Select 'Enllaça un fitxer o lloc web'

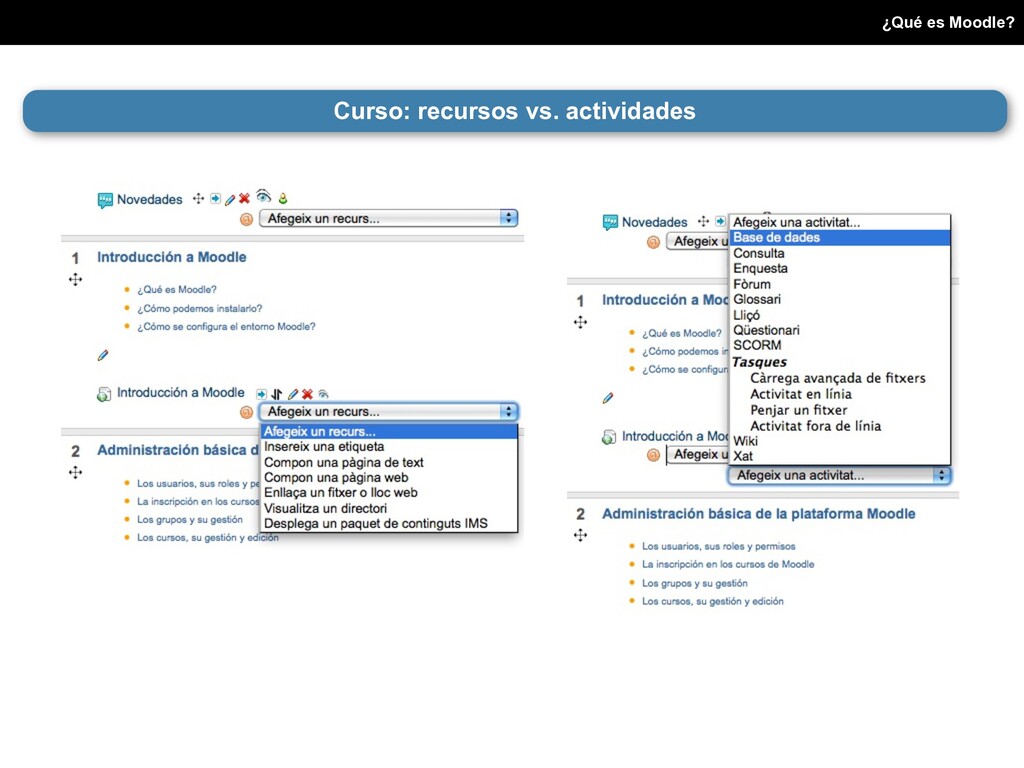(389, 493)
